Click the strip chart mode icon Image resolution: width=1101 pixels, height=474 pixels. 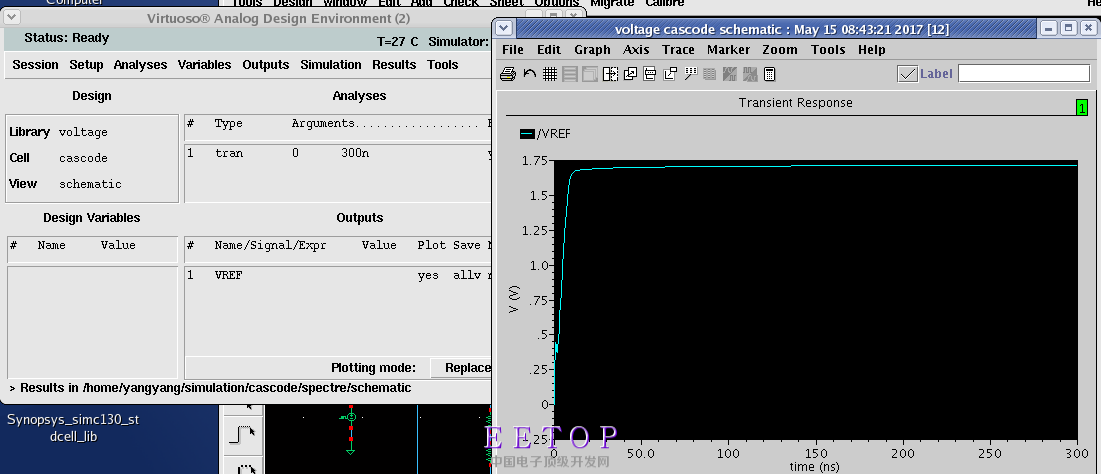tap(570, 74)
